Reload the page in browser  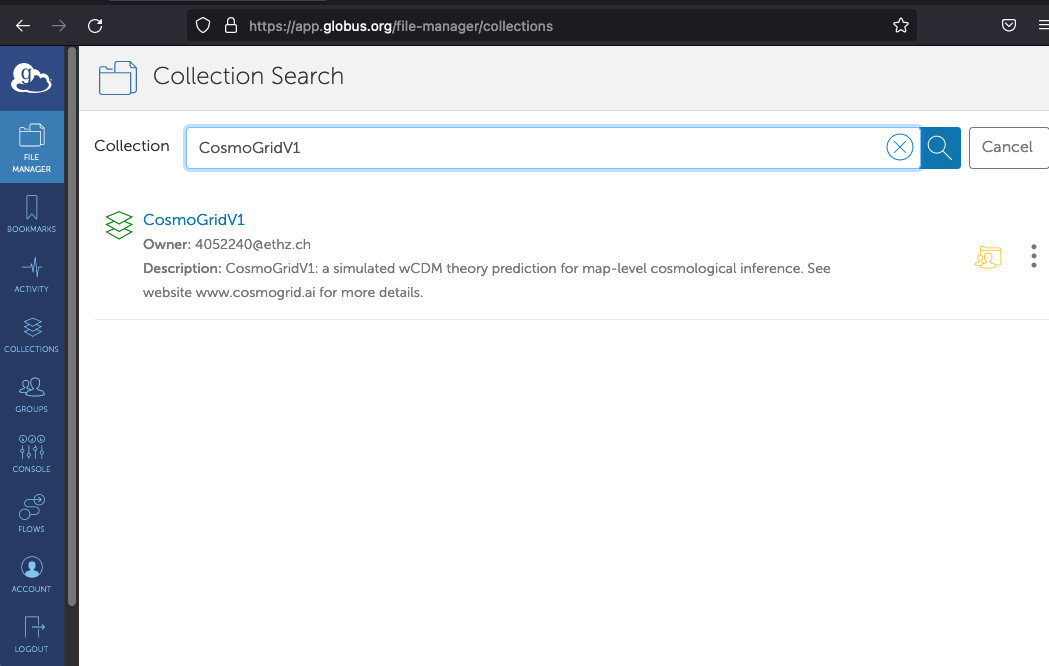95,26
